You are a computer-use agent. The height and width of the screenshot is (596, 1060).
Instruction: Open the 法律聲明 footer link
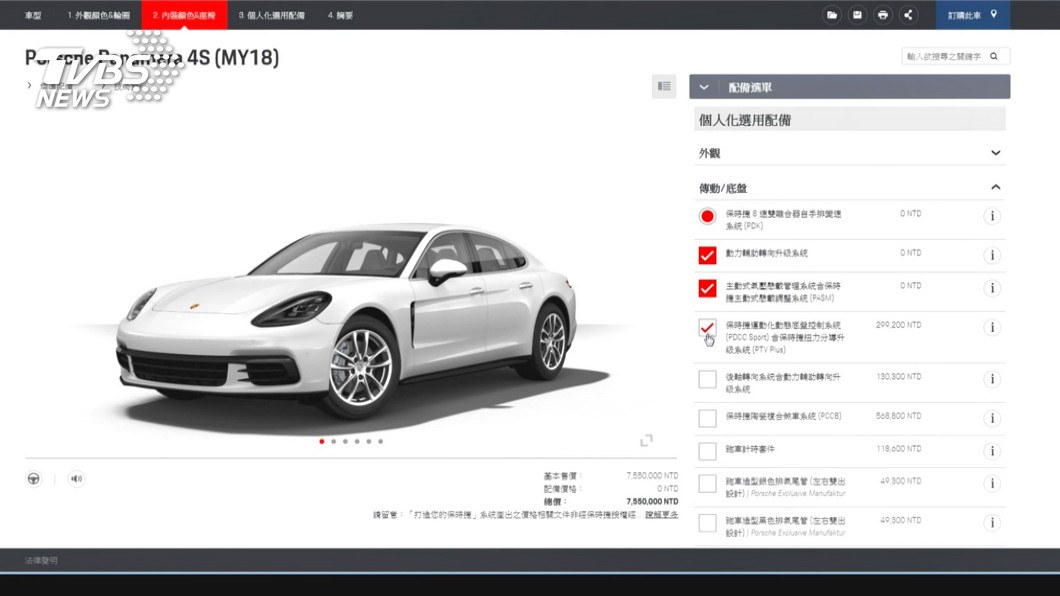(41, 560)
